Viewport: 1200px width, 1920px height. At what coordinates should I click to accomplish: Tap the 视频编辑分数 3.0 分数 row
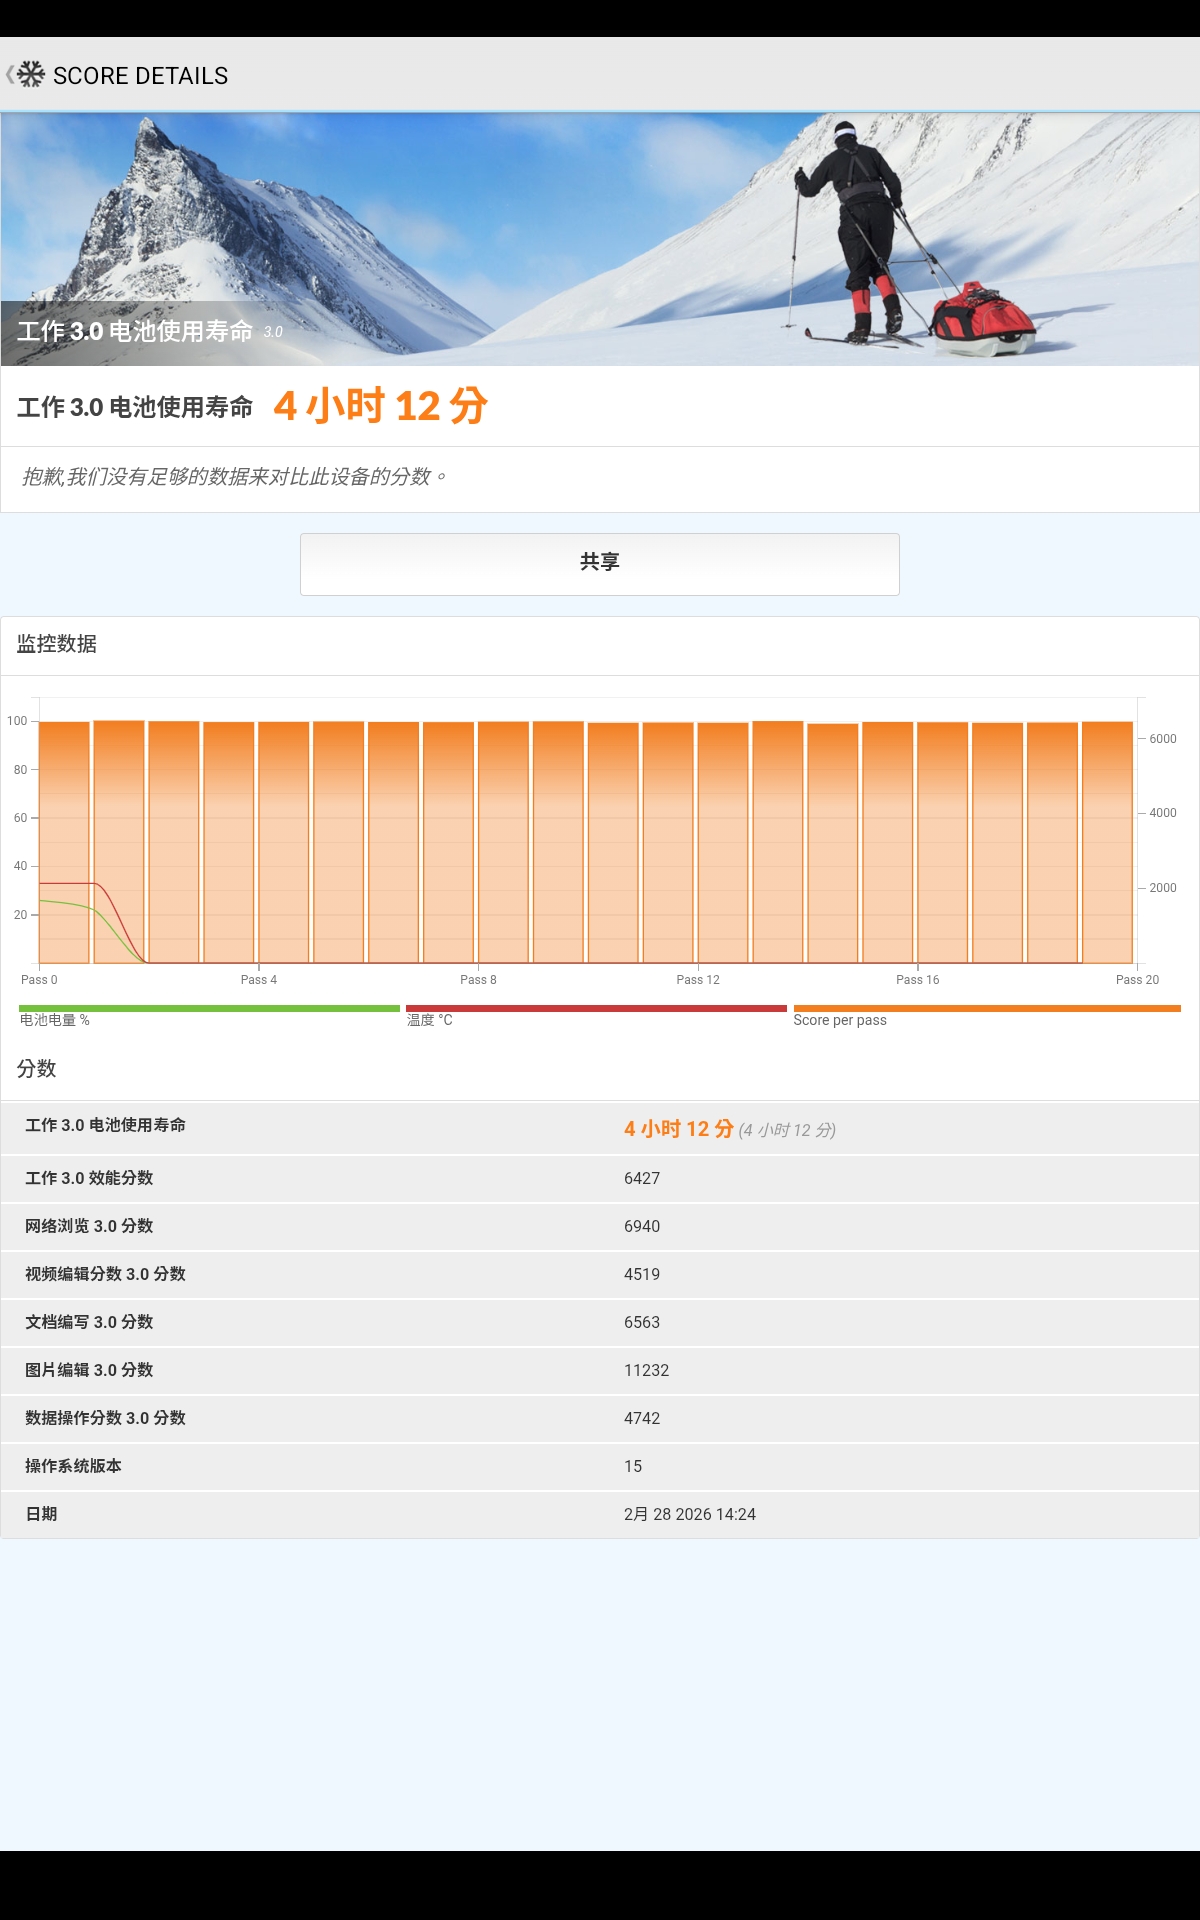pyautogui.click(x=600, y=1274)
